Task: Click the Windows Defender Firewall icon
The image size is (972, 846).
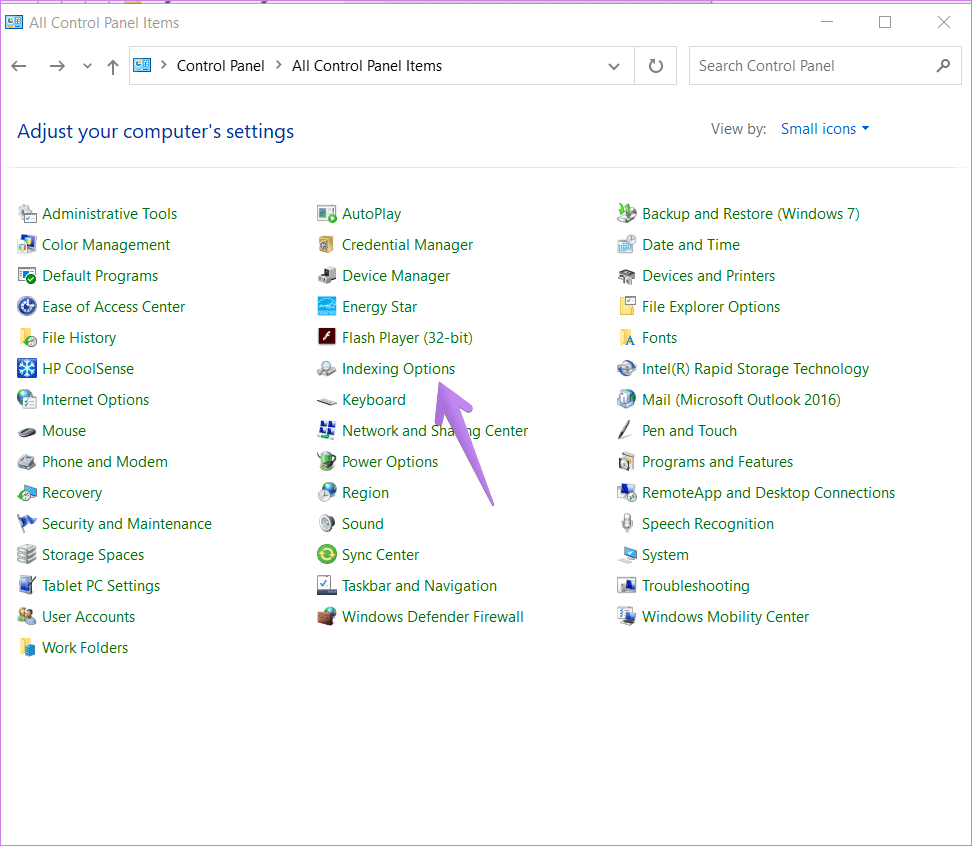Action: point(327,617)
